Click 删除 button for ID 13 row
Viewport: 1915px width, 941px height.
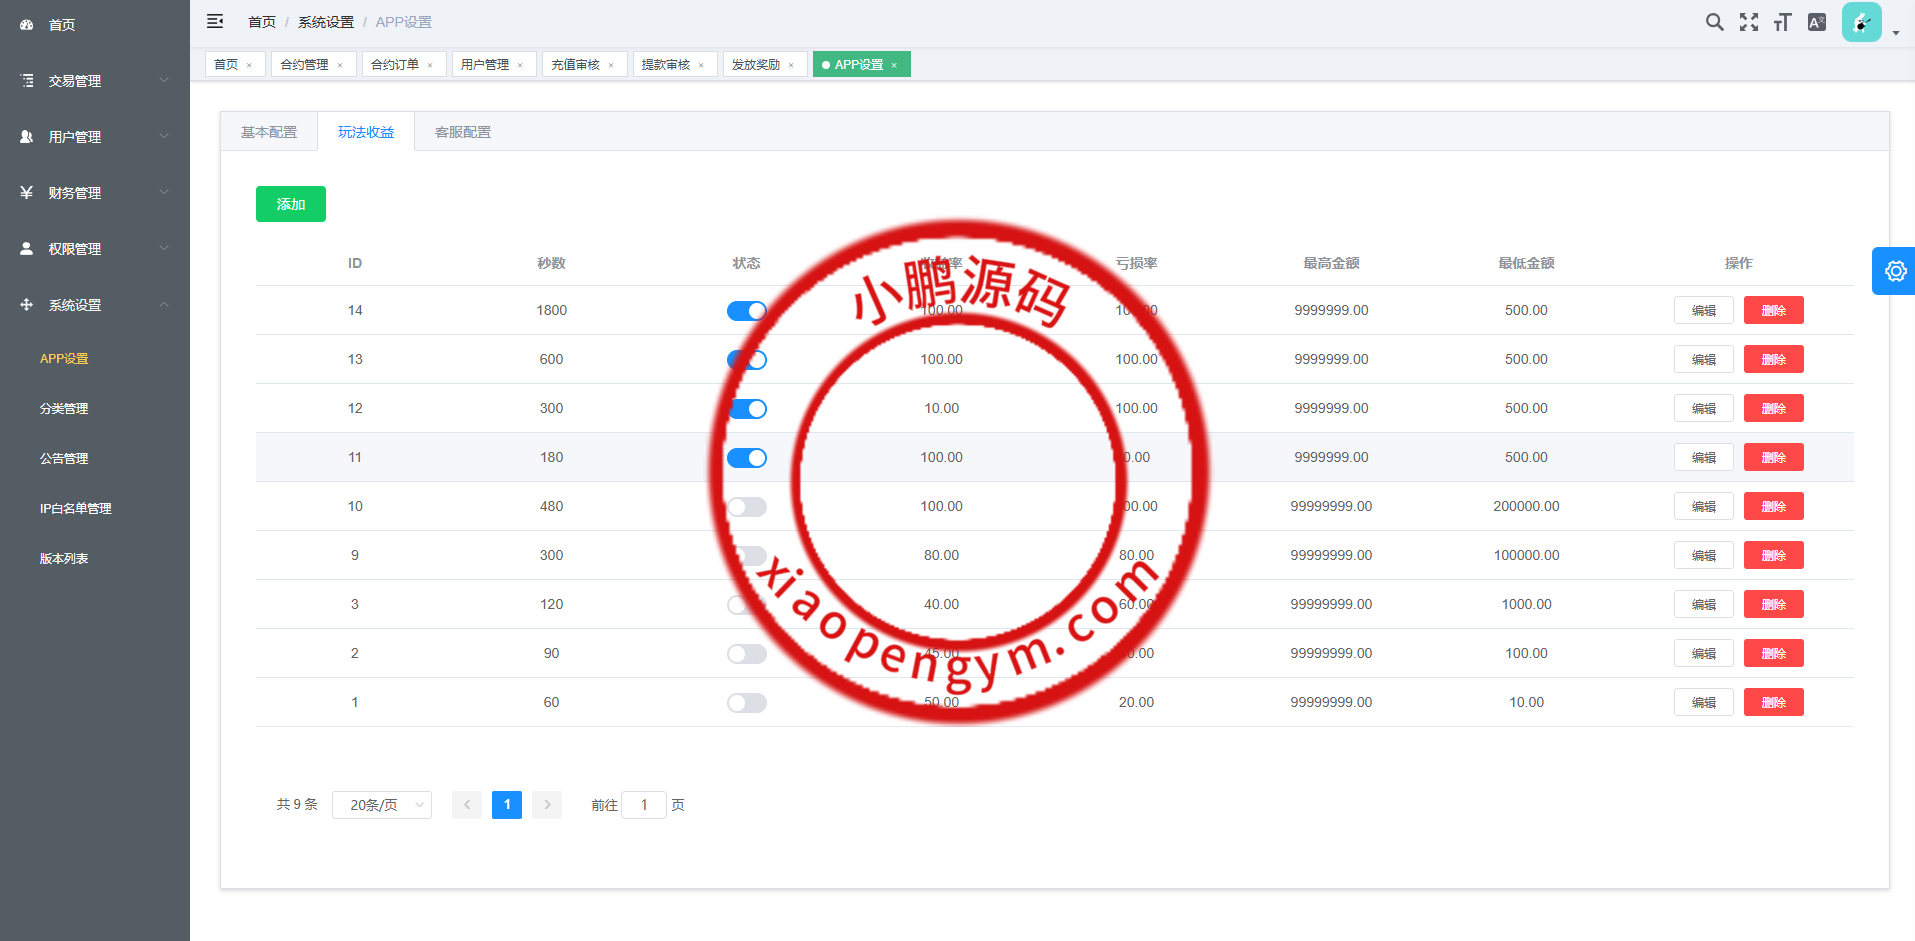[1773, 359]
